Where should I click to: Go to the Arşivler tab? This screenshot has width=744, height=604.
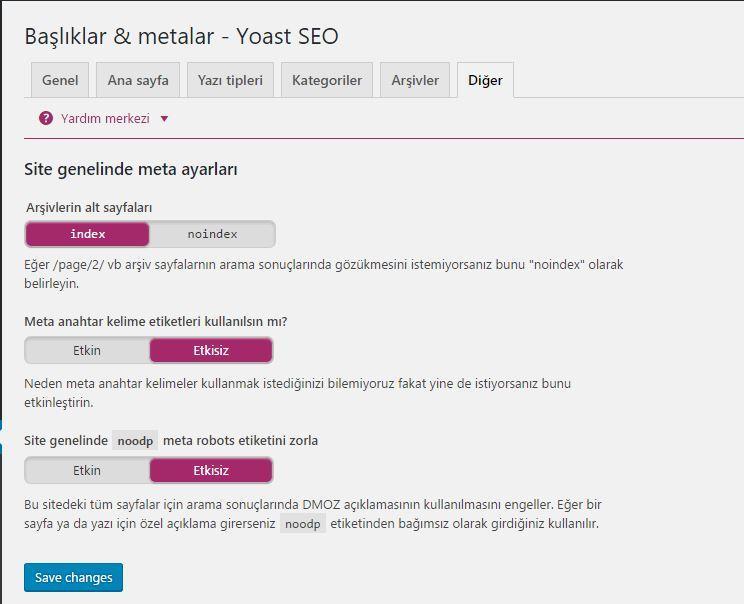coord(415,80)
